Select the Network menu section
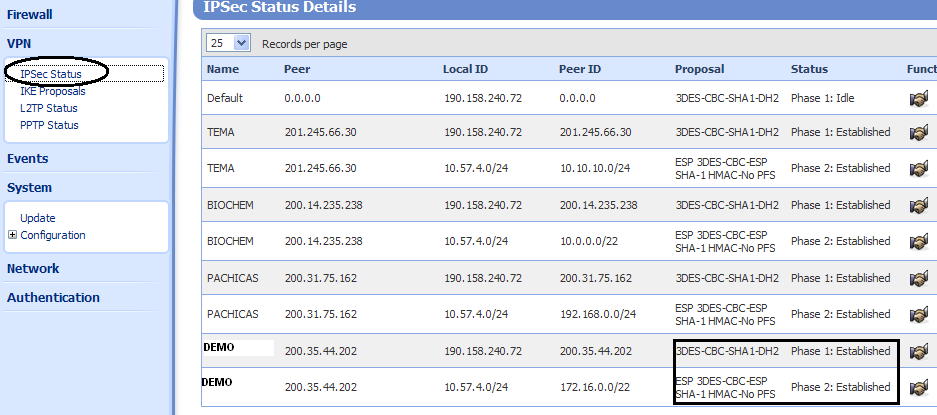Image resolution: width=937 pixels, height=415 pixels. coord(33,268)
